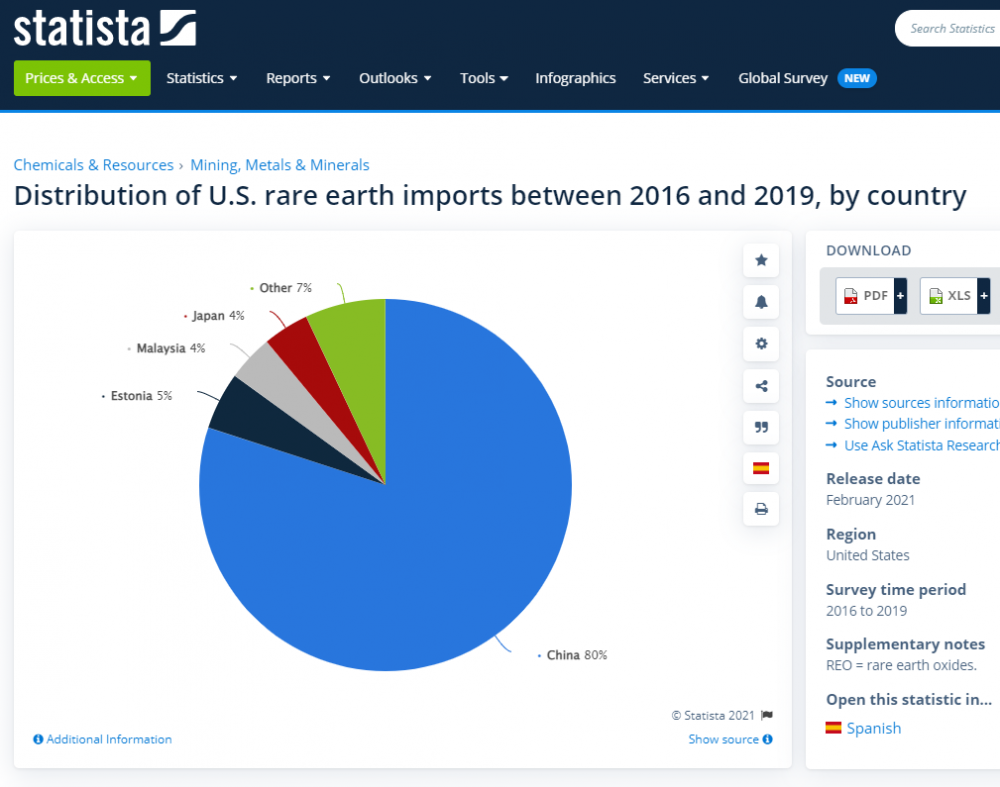1000x787 pixels.
Task: Expand the Prices & Access dropdown
Action: coord(81,78)
